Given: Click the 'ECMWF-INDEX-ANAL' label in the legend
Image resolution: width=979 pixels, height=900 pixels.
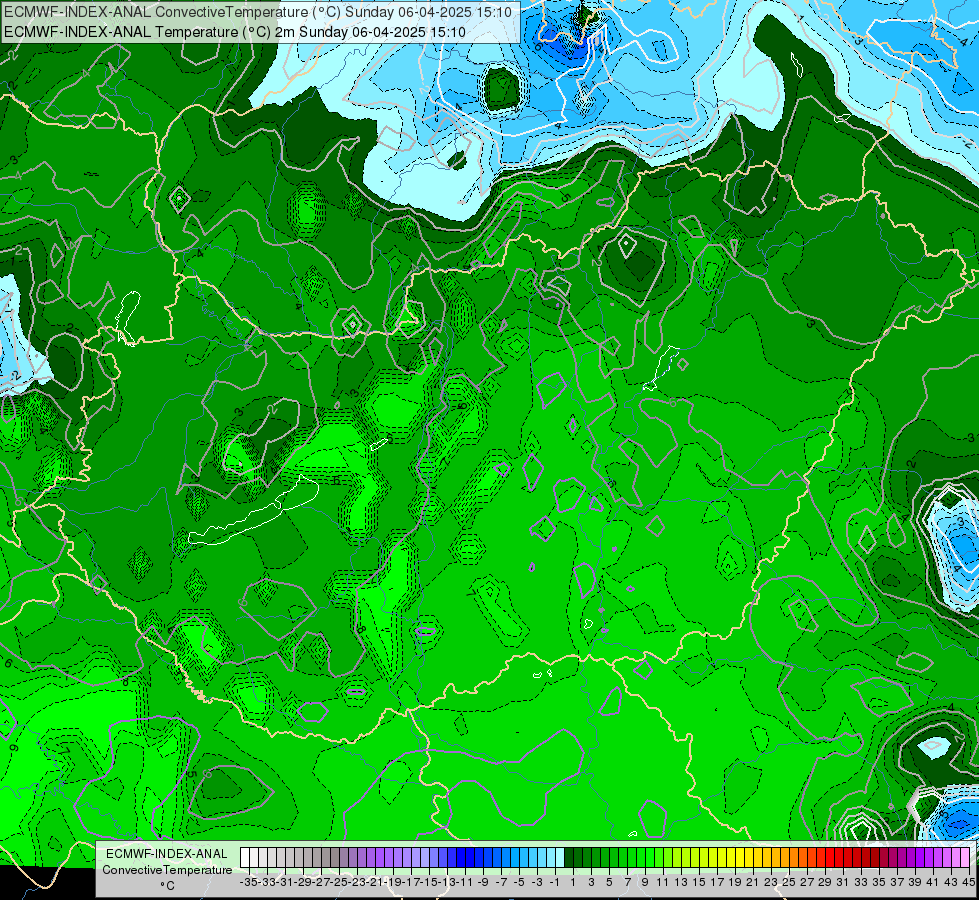Looking at the screenshot, I should tap(166, 854).
